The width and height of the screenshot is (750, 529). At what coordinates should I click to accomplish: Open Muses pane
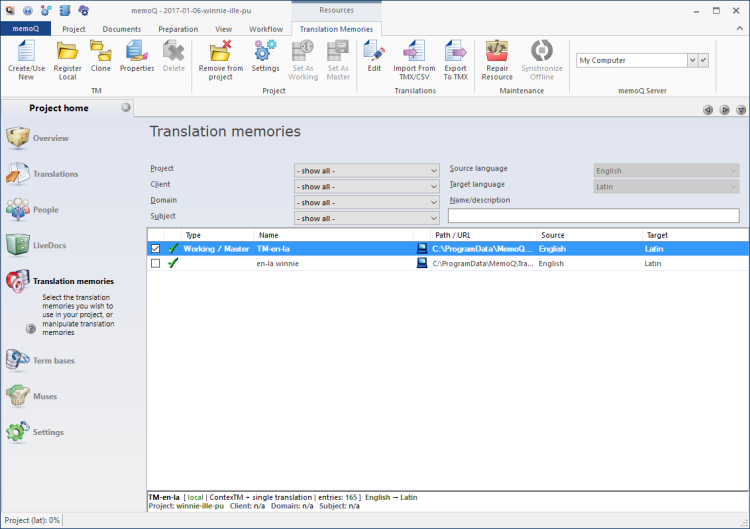tap(32, 397)
